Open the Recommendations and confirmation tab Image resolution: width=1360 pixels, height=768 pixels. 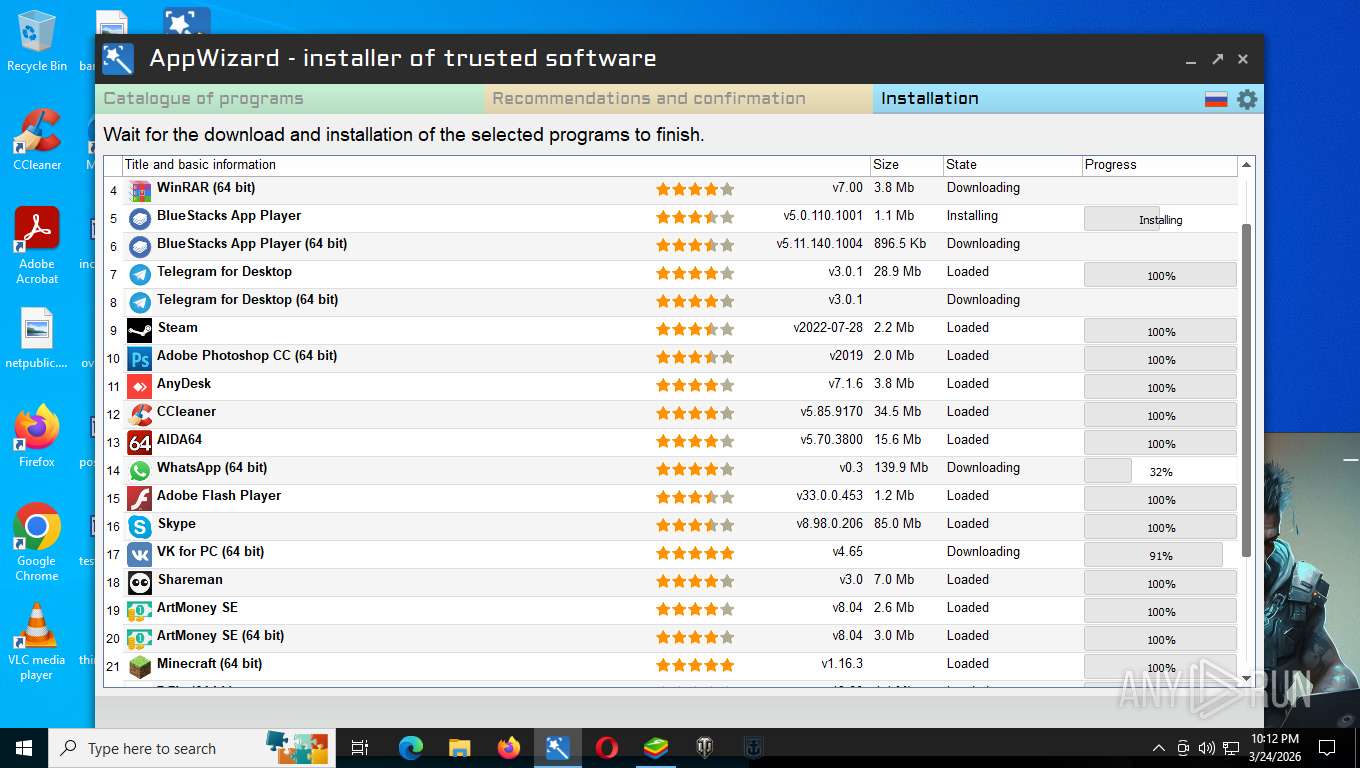(679, 99)
